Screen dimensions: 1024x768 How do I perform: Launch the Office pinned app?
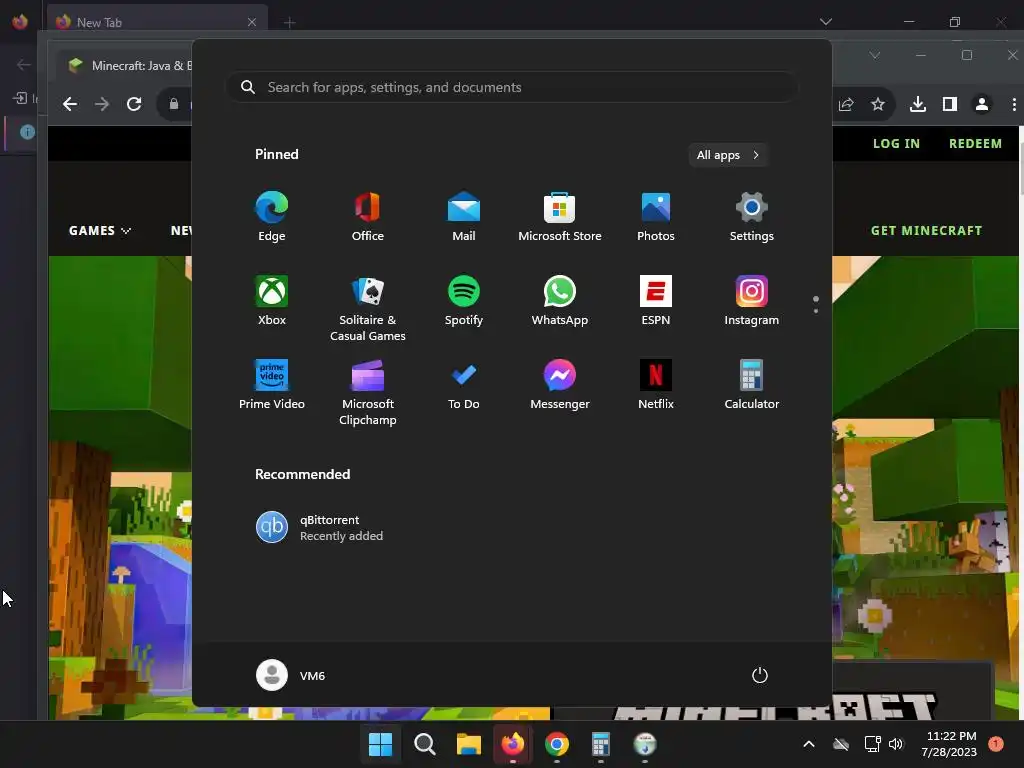click(x=368, y=216)
